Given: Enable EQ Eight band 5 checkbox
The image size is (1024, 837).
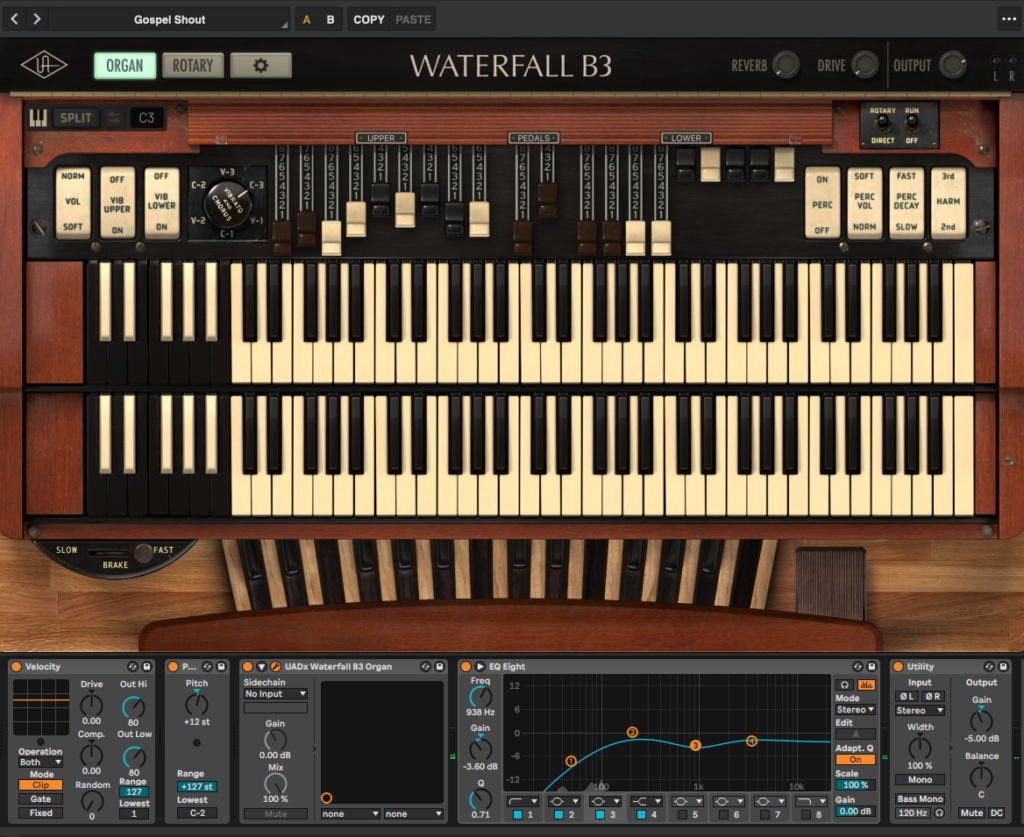Looking at the screenshot, I should 681,815.
